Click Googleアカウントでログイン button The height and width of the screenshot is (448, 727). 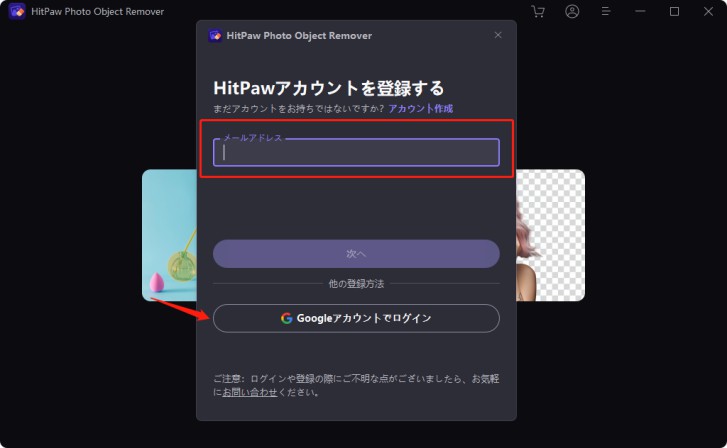[x=356, y=318]
